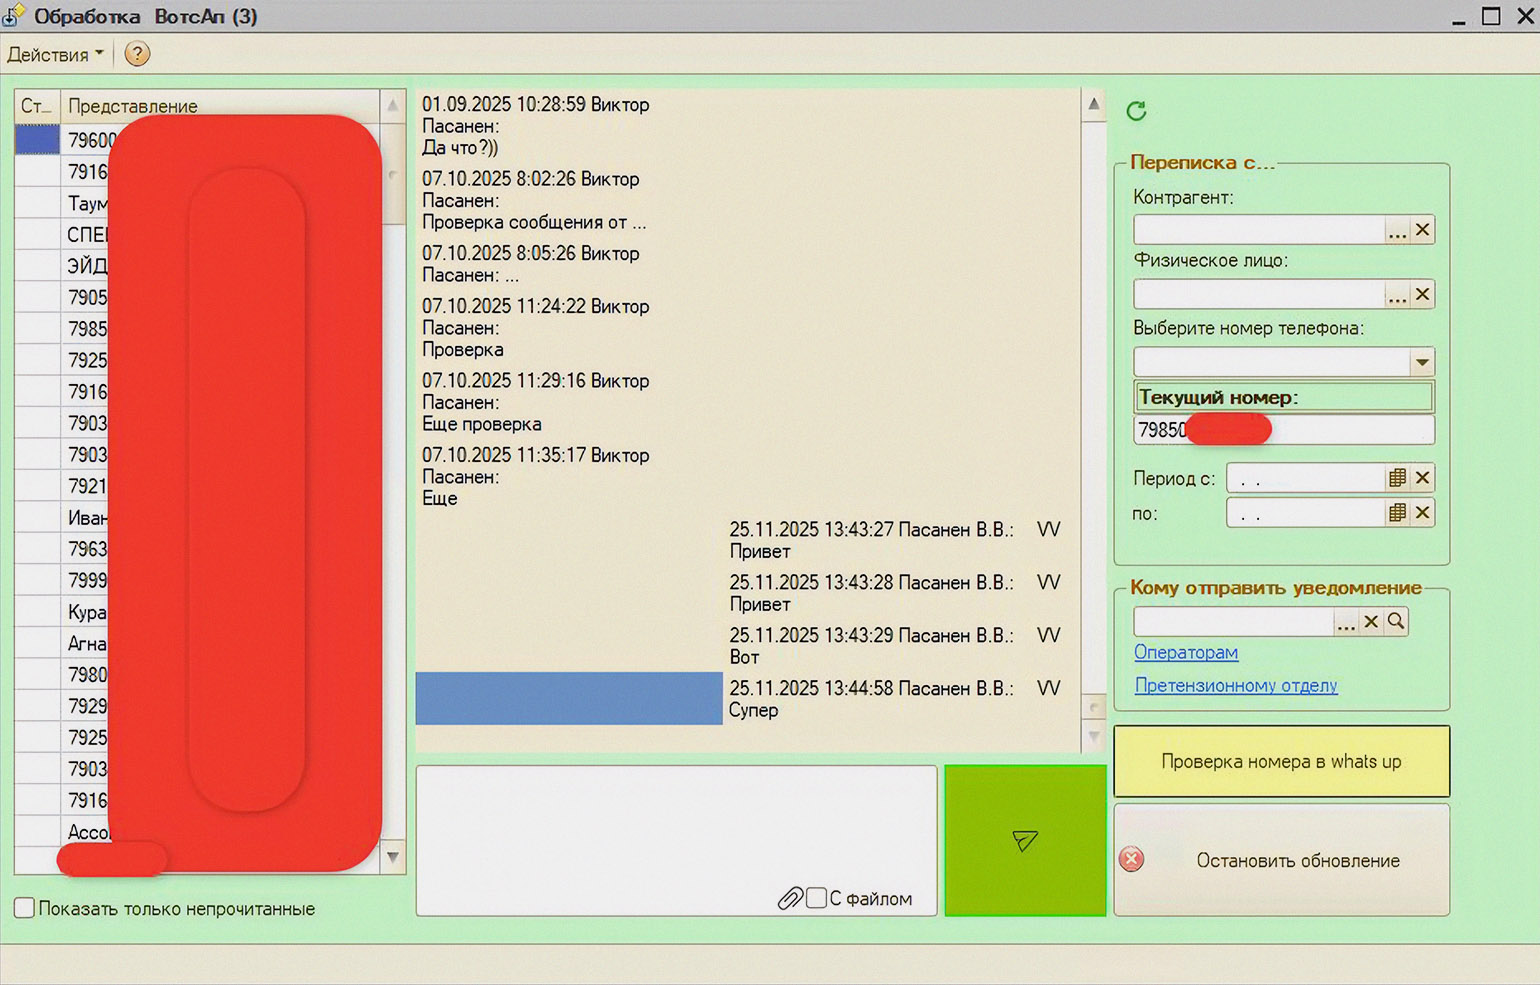Viewport: 1540px width, 985px height.
Task: Clear the Физическое лицо field
Action: [x=1422, y=294]
